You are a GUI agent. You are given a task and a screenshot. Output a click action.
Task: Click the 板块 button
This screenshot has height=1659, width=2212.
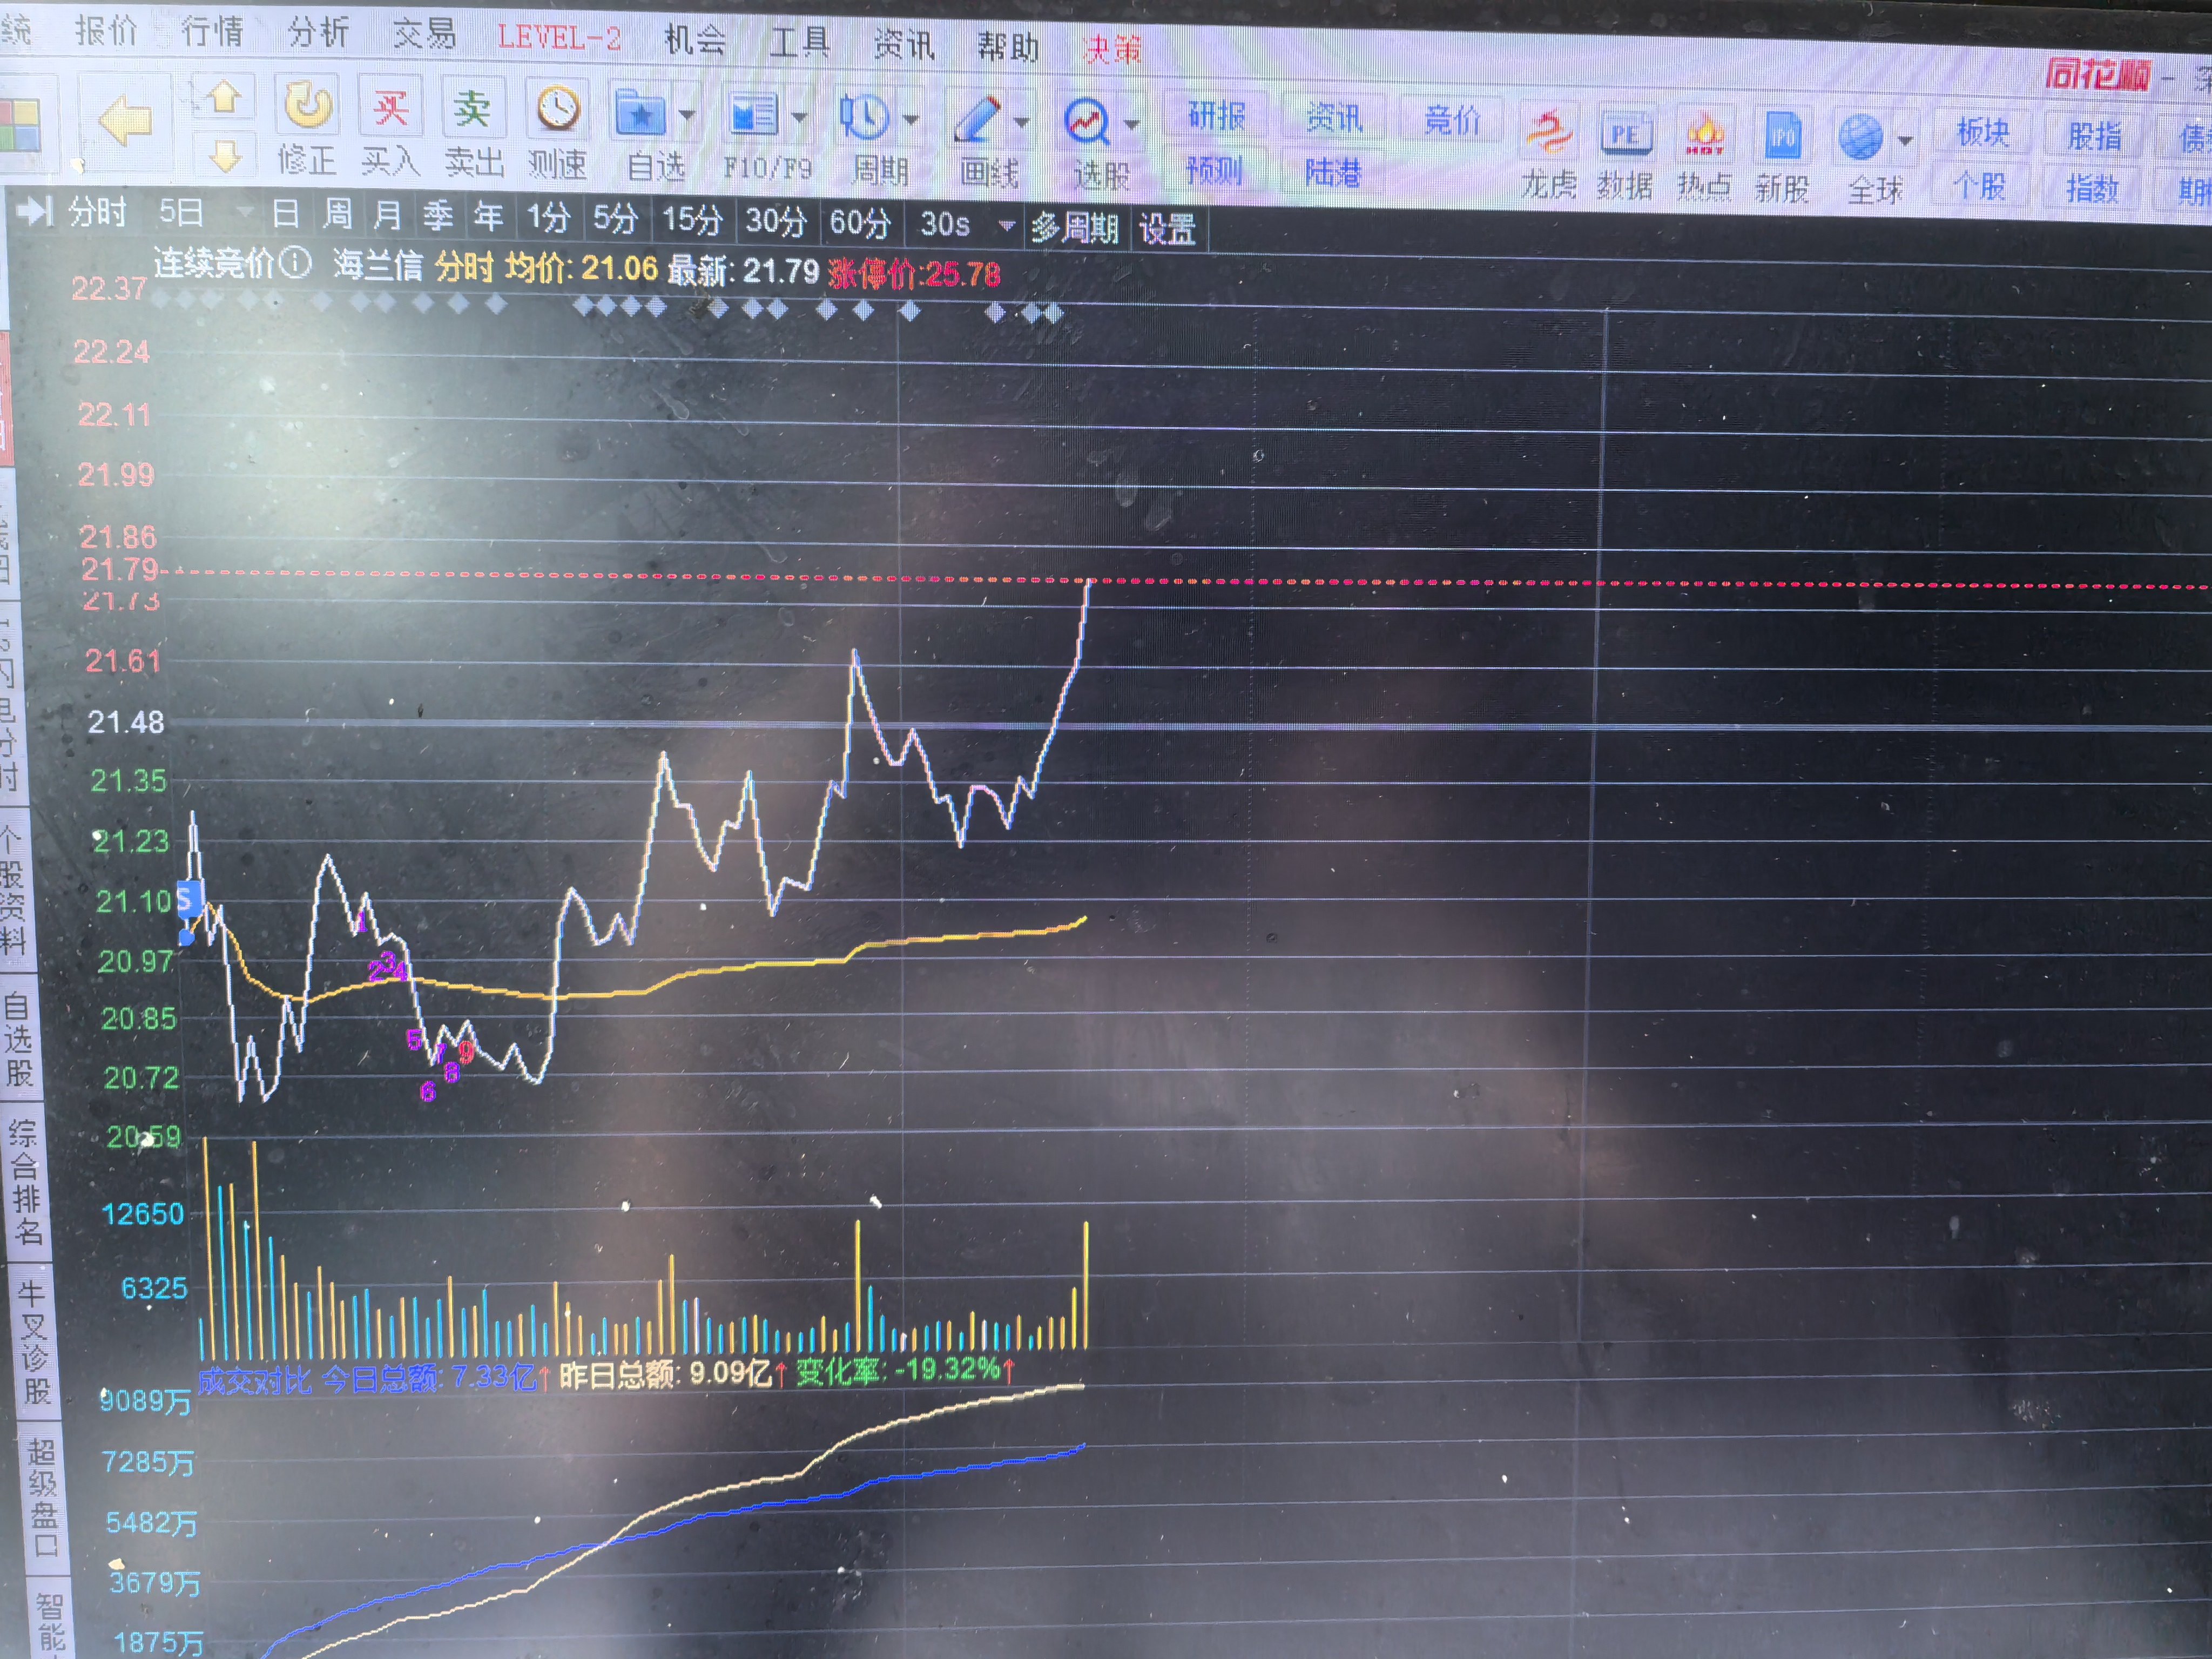point(1982,132)
